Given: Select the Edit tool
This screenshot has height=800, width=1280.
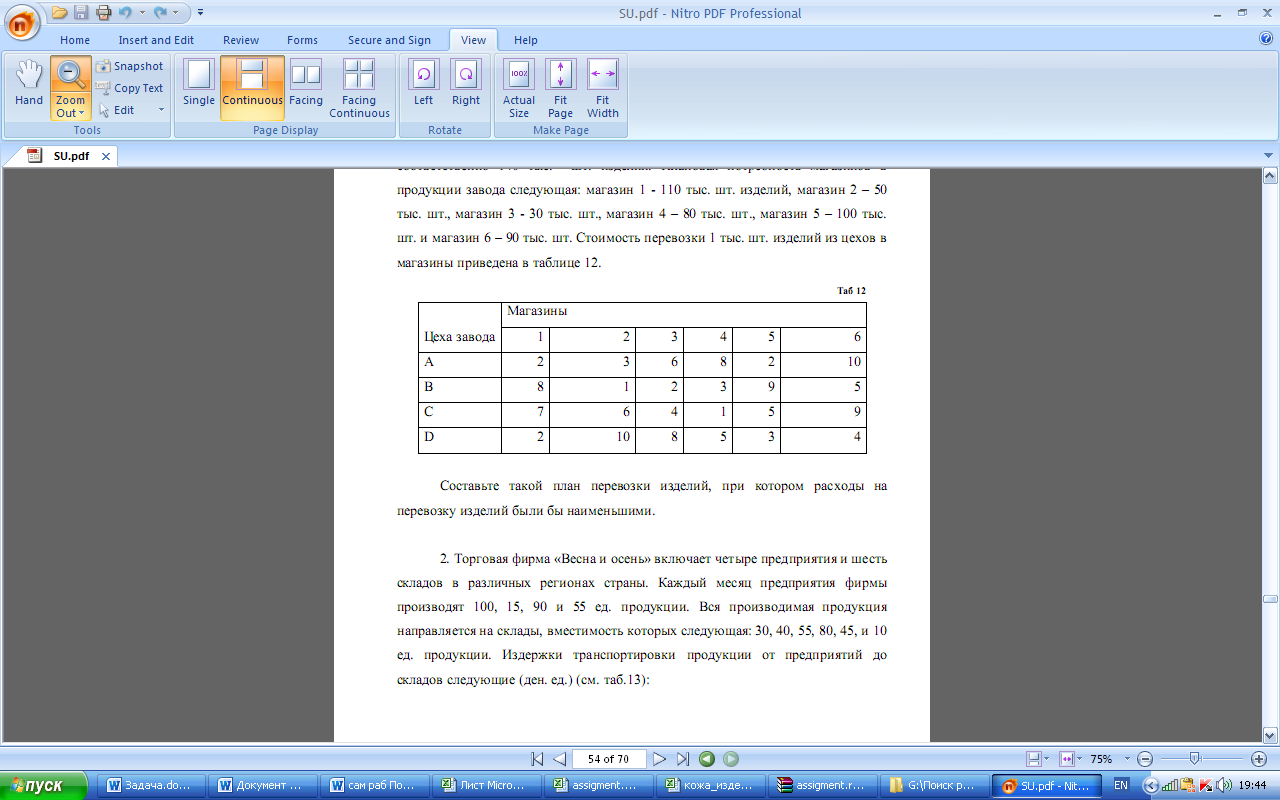Looking at the screenshot, I should pyautogui.click(x=117, y=110).
